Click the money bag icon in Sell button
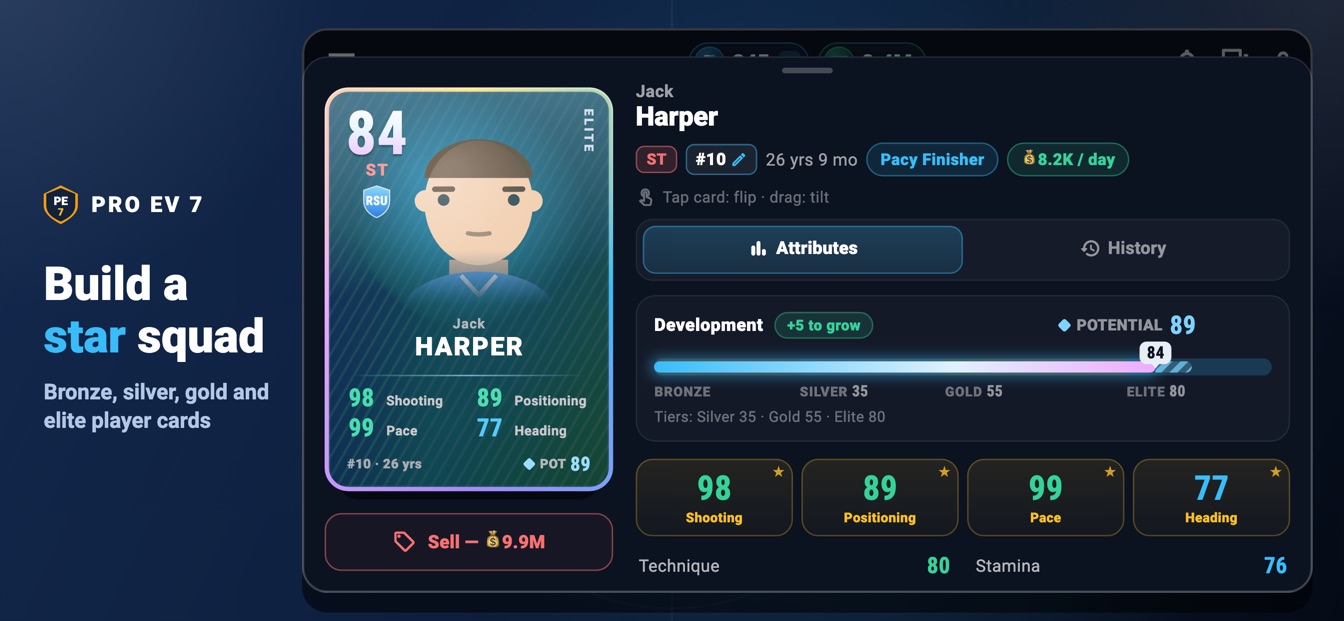Screen dimensions: 1344x621 [x=492, y=540]
